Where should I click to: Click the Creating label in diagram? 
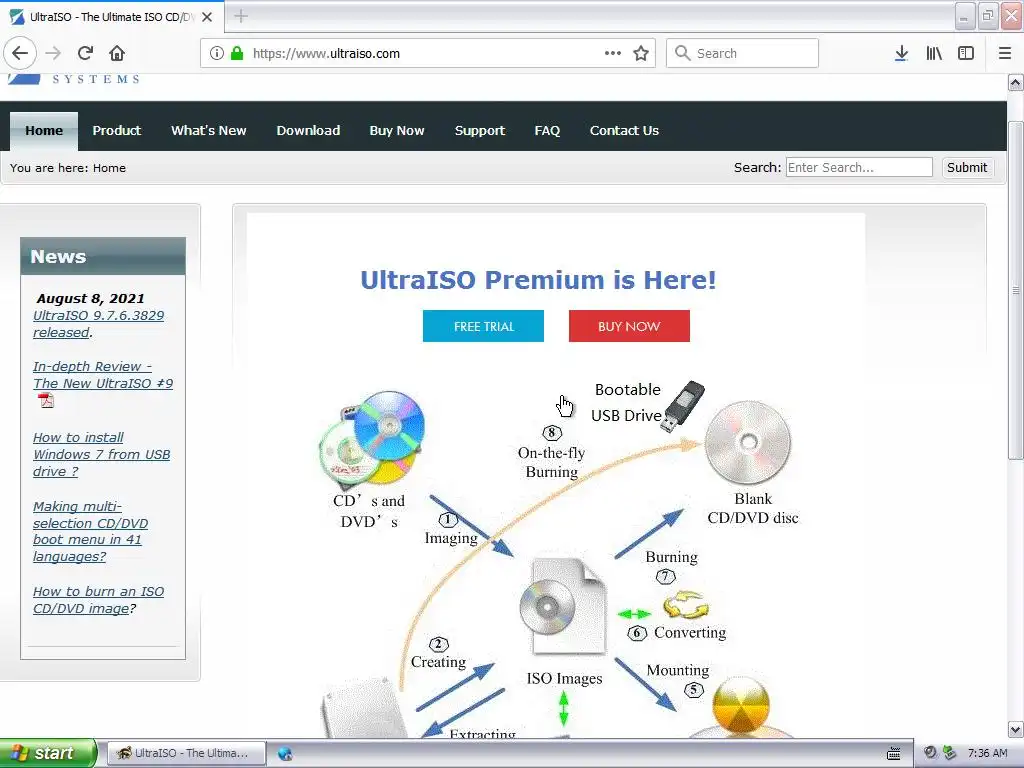(x=438, y=662)
